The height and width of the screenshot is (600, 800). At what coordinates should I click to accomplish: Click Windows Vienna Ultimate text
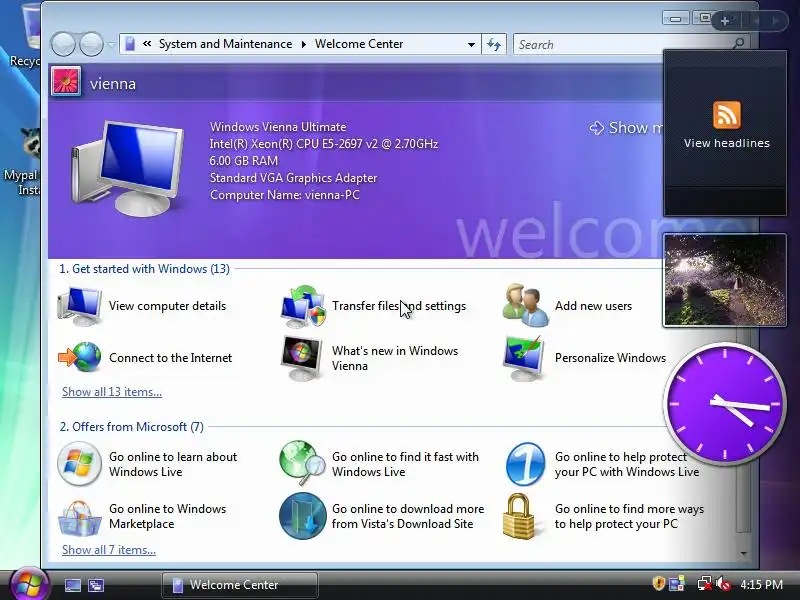point(278,127)
